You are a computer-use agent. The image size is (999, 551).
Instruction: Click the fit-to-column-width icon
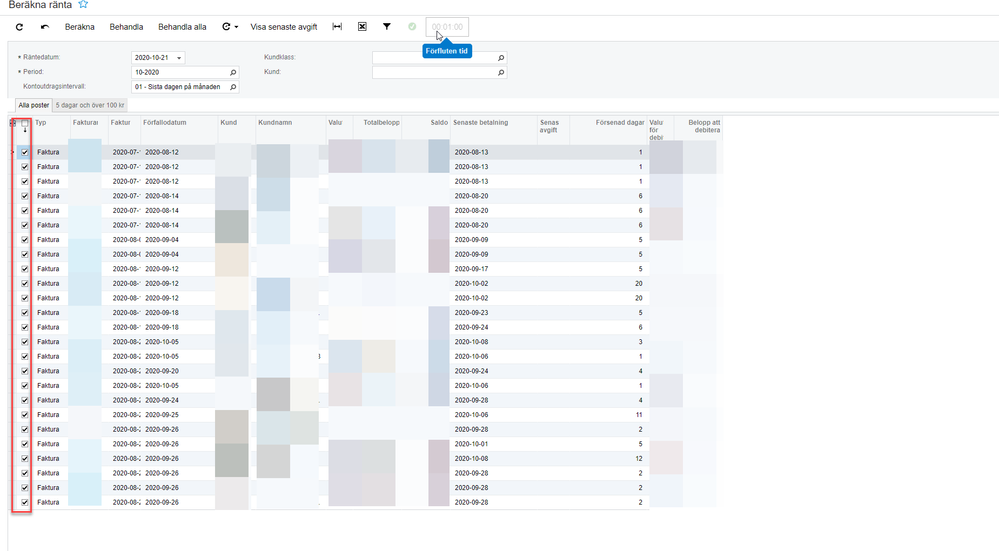click(x=337, y=27)
